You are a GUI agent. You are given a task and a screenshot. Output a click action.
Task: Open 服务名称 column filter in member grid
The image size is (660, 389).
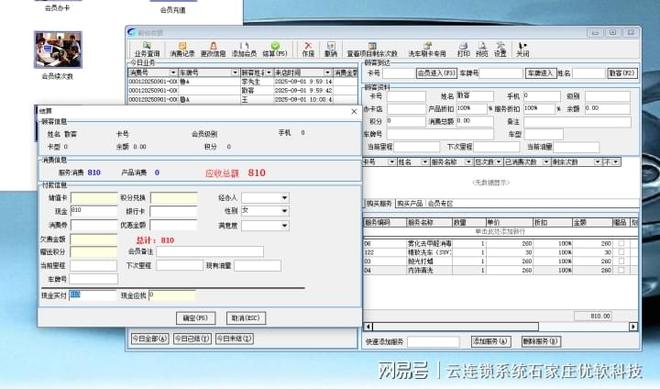click(x=468, y=162)
